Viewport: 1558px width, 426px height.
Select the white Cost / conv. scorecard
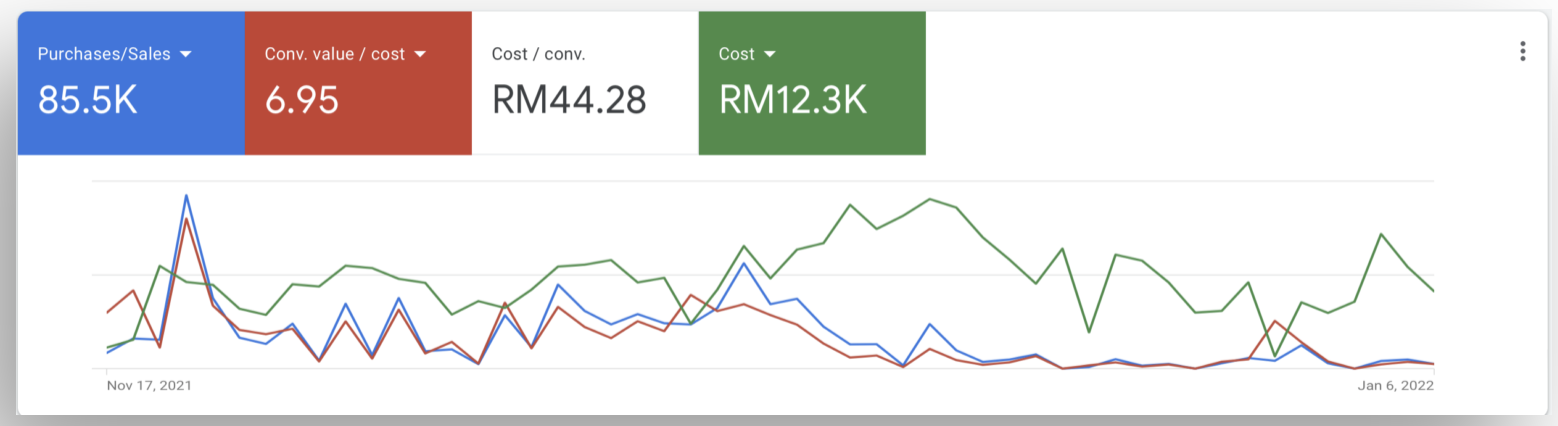coord(585,83)
